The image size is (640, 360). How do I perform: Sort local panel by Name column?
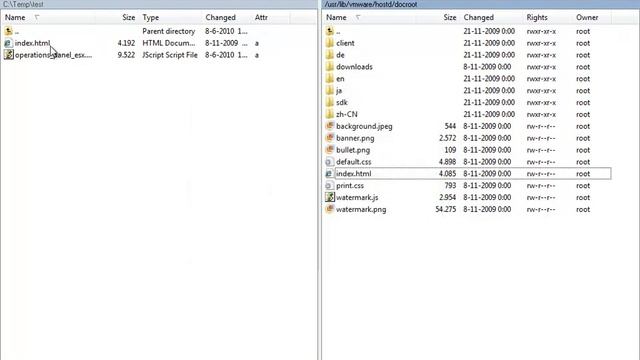coord(15,18)
